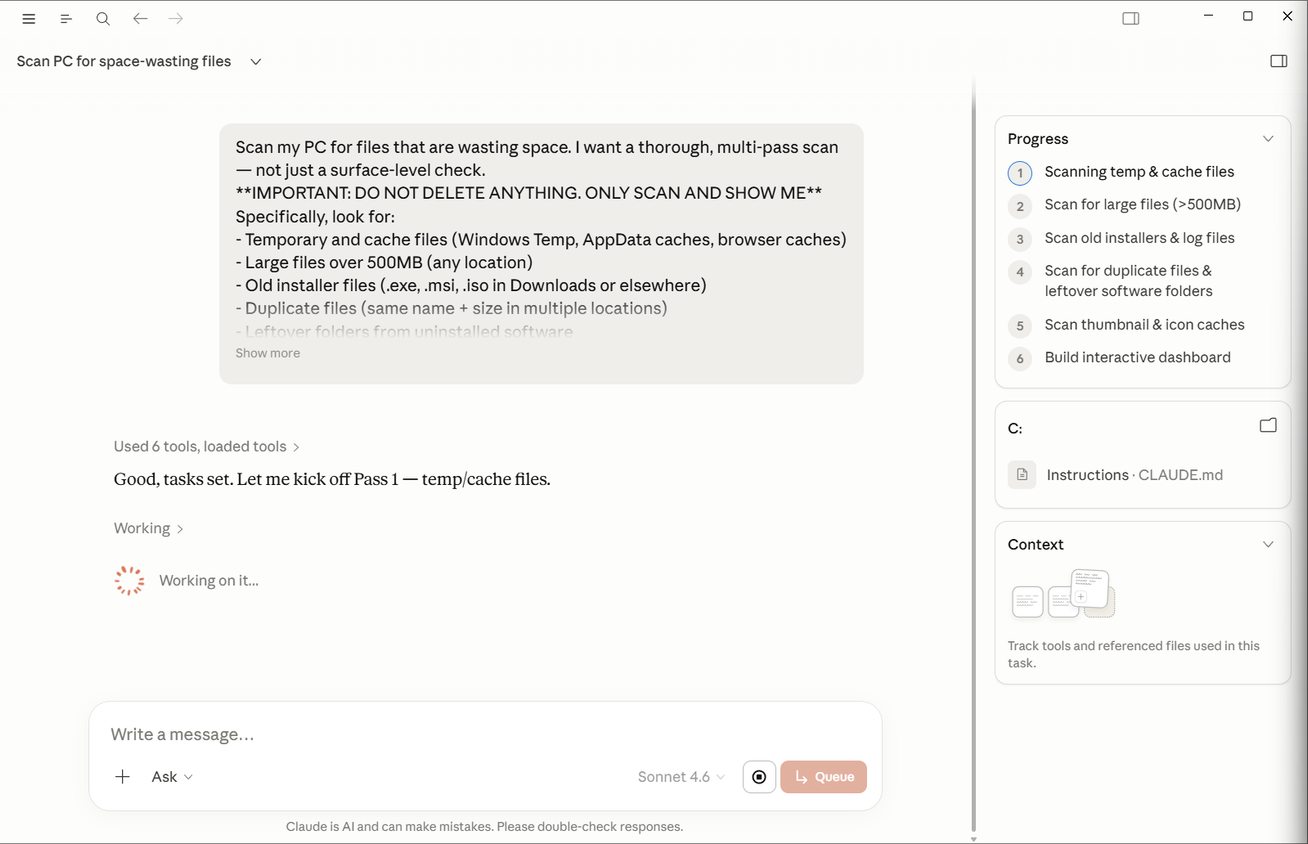
Task: Click 'Good, tasks set' assistant message
Action: pos(332,479)
